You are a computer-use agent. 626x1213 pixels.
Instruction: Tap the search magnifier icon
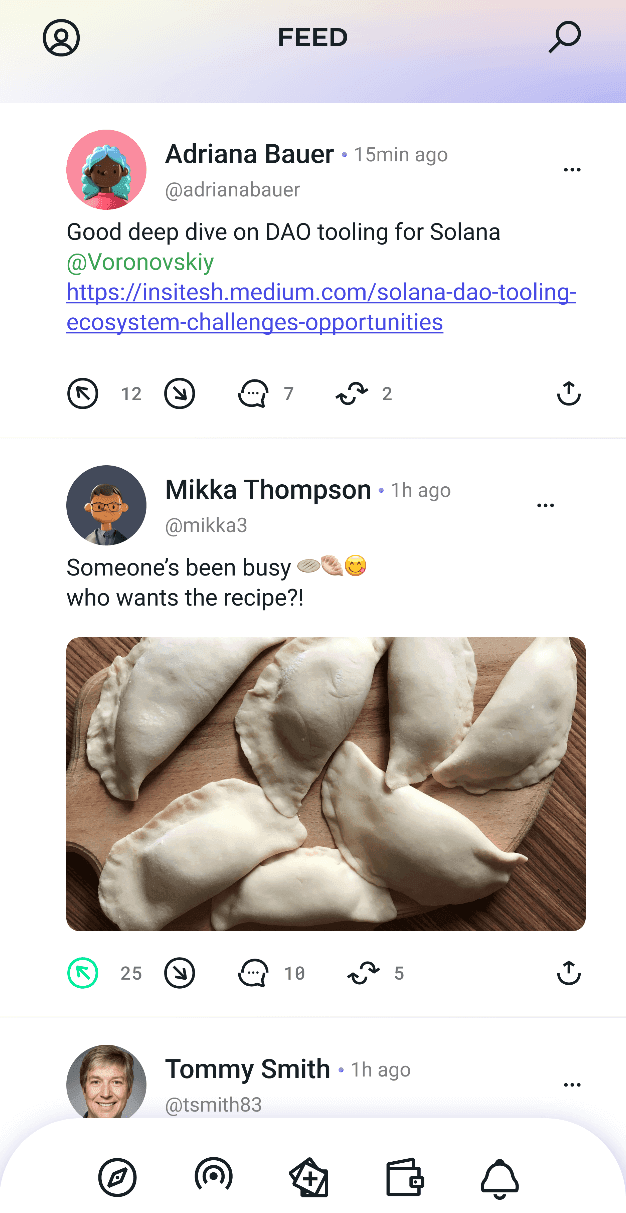pyautogui.click(x=564, y=38)
